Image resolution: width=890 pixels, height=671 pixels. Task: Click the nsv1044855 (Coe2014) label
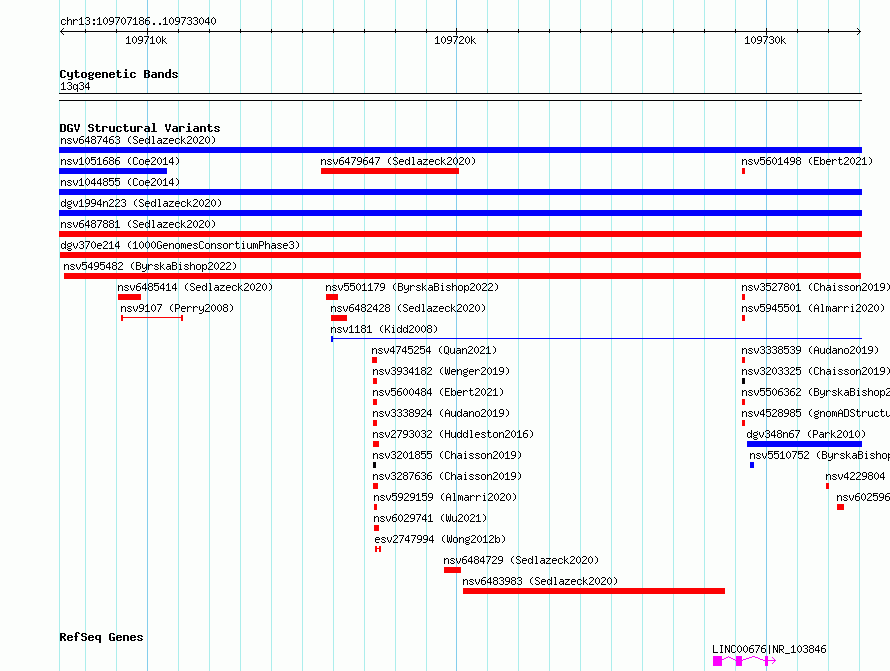point(120,182)
